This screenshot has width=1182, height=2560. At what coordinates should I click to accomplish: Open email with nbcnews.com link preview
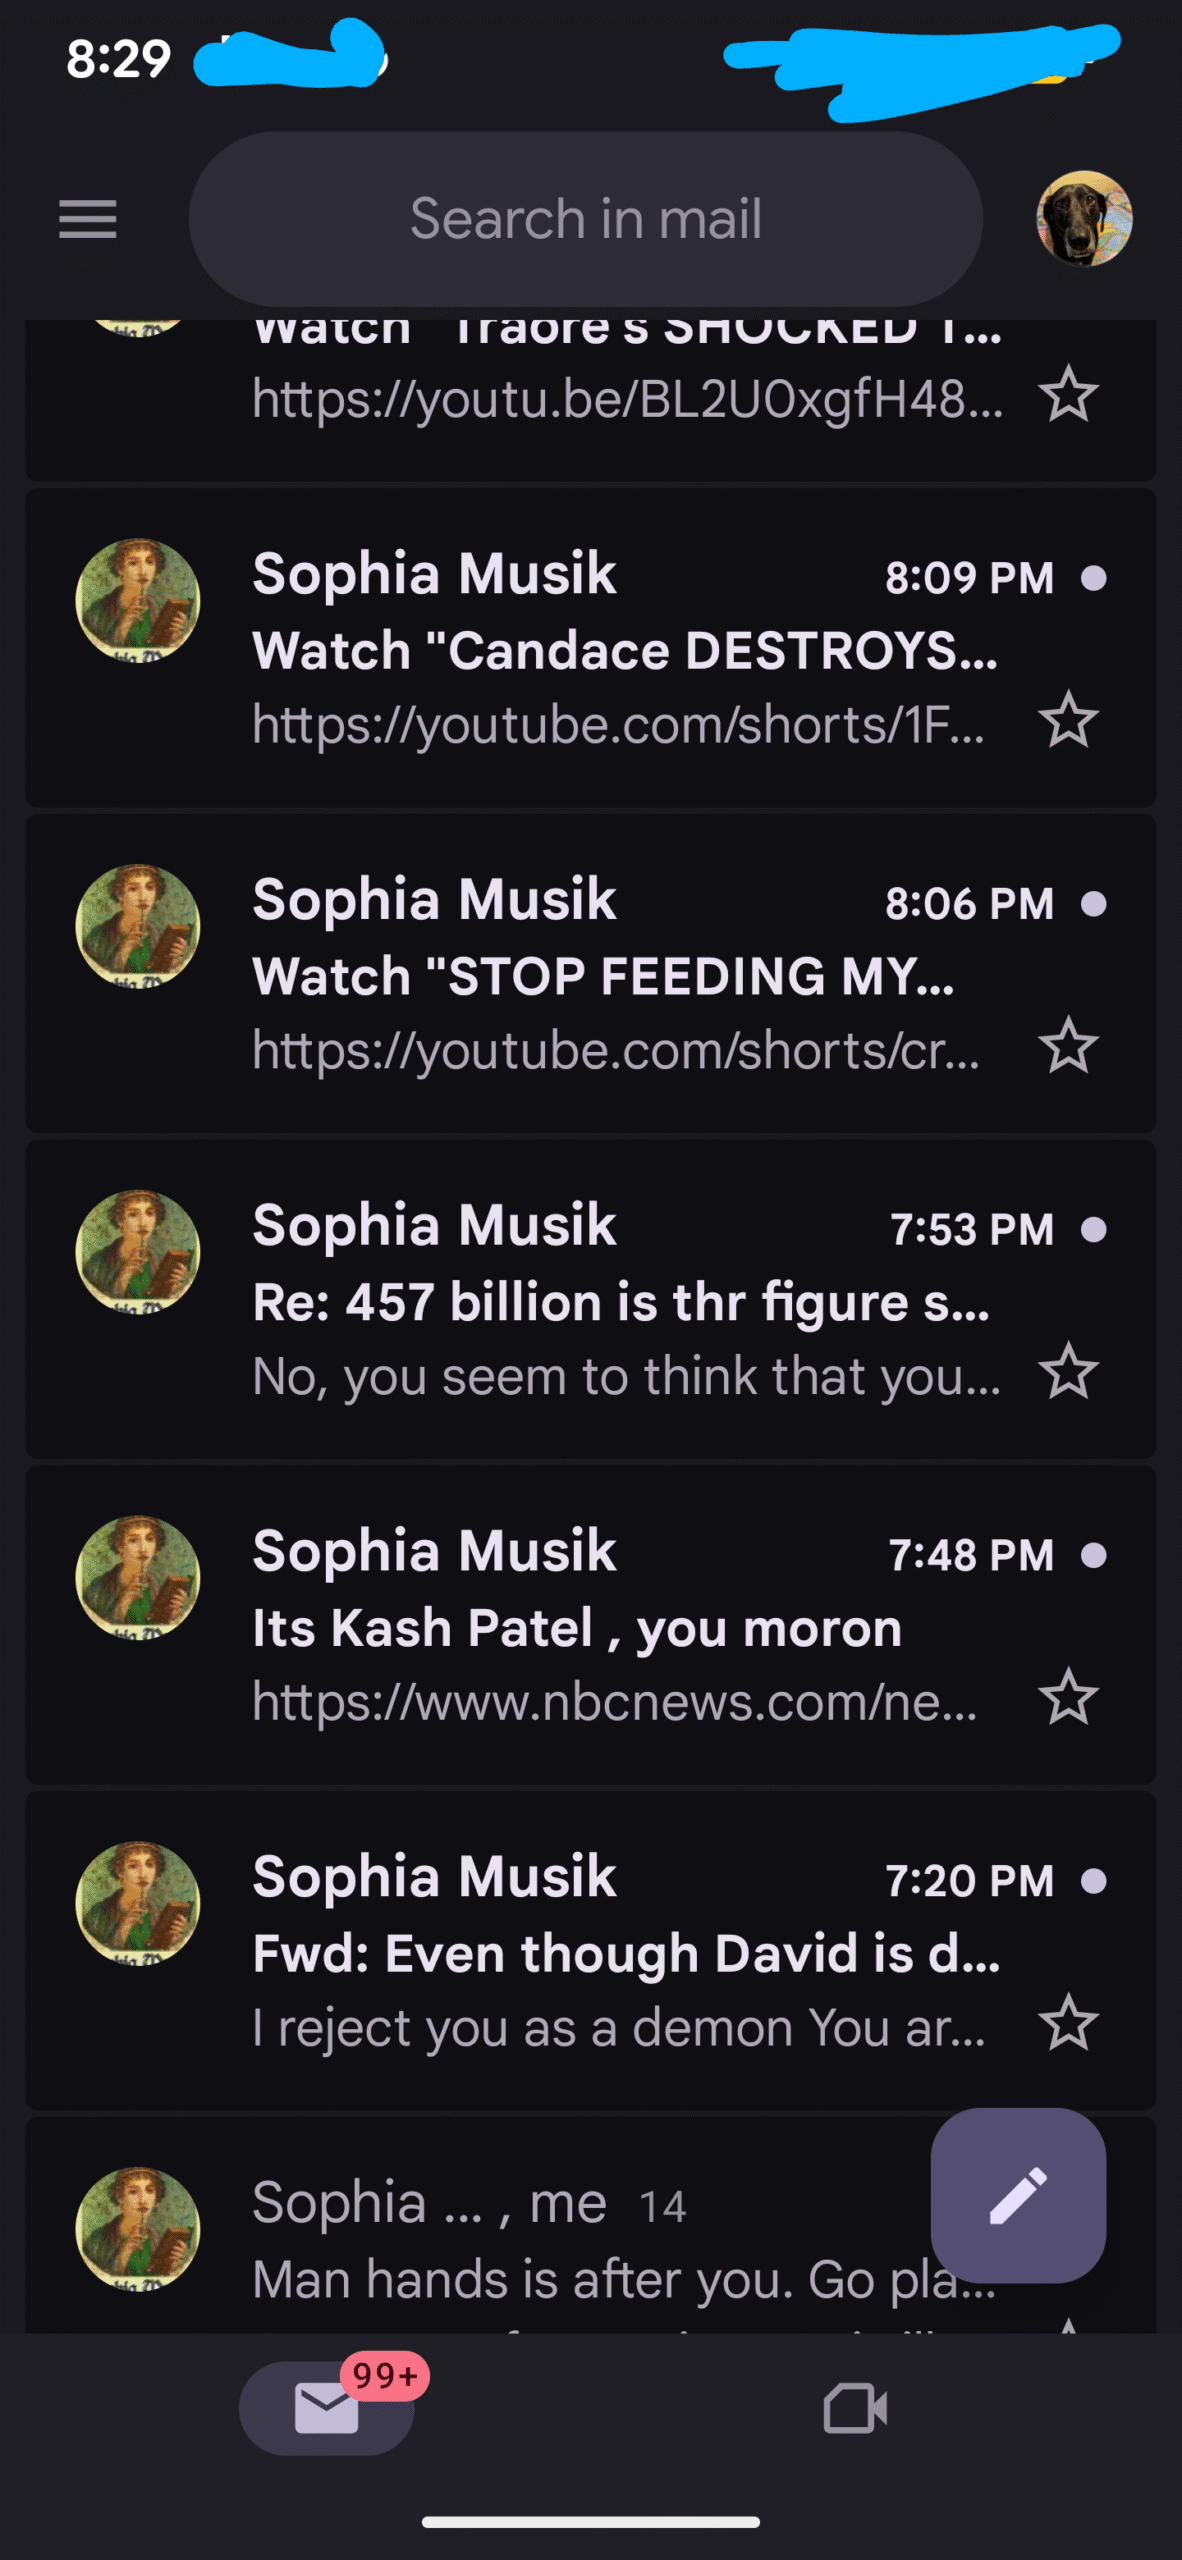pos(614,1702)
